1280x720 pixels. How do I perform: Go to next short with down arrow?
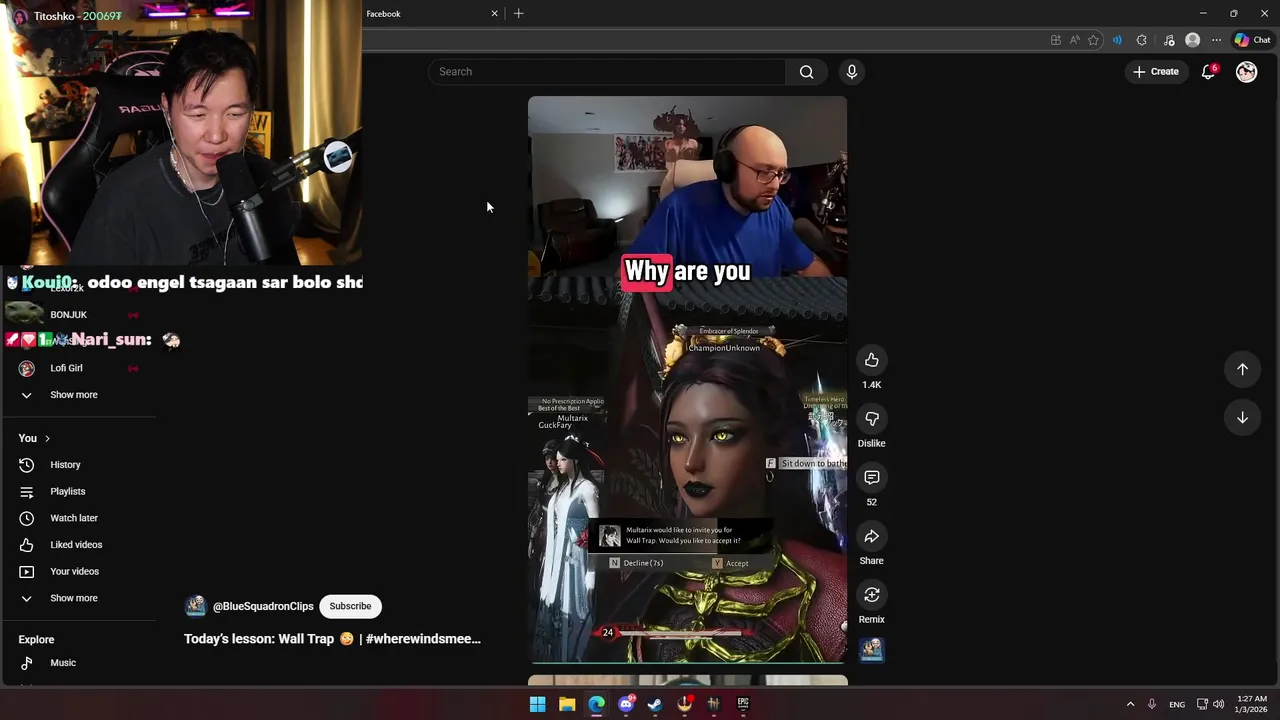coord(1242,418)
